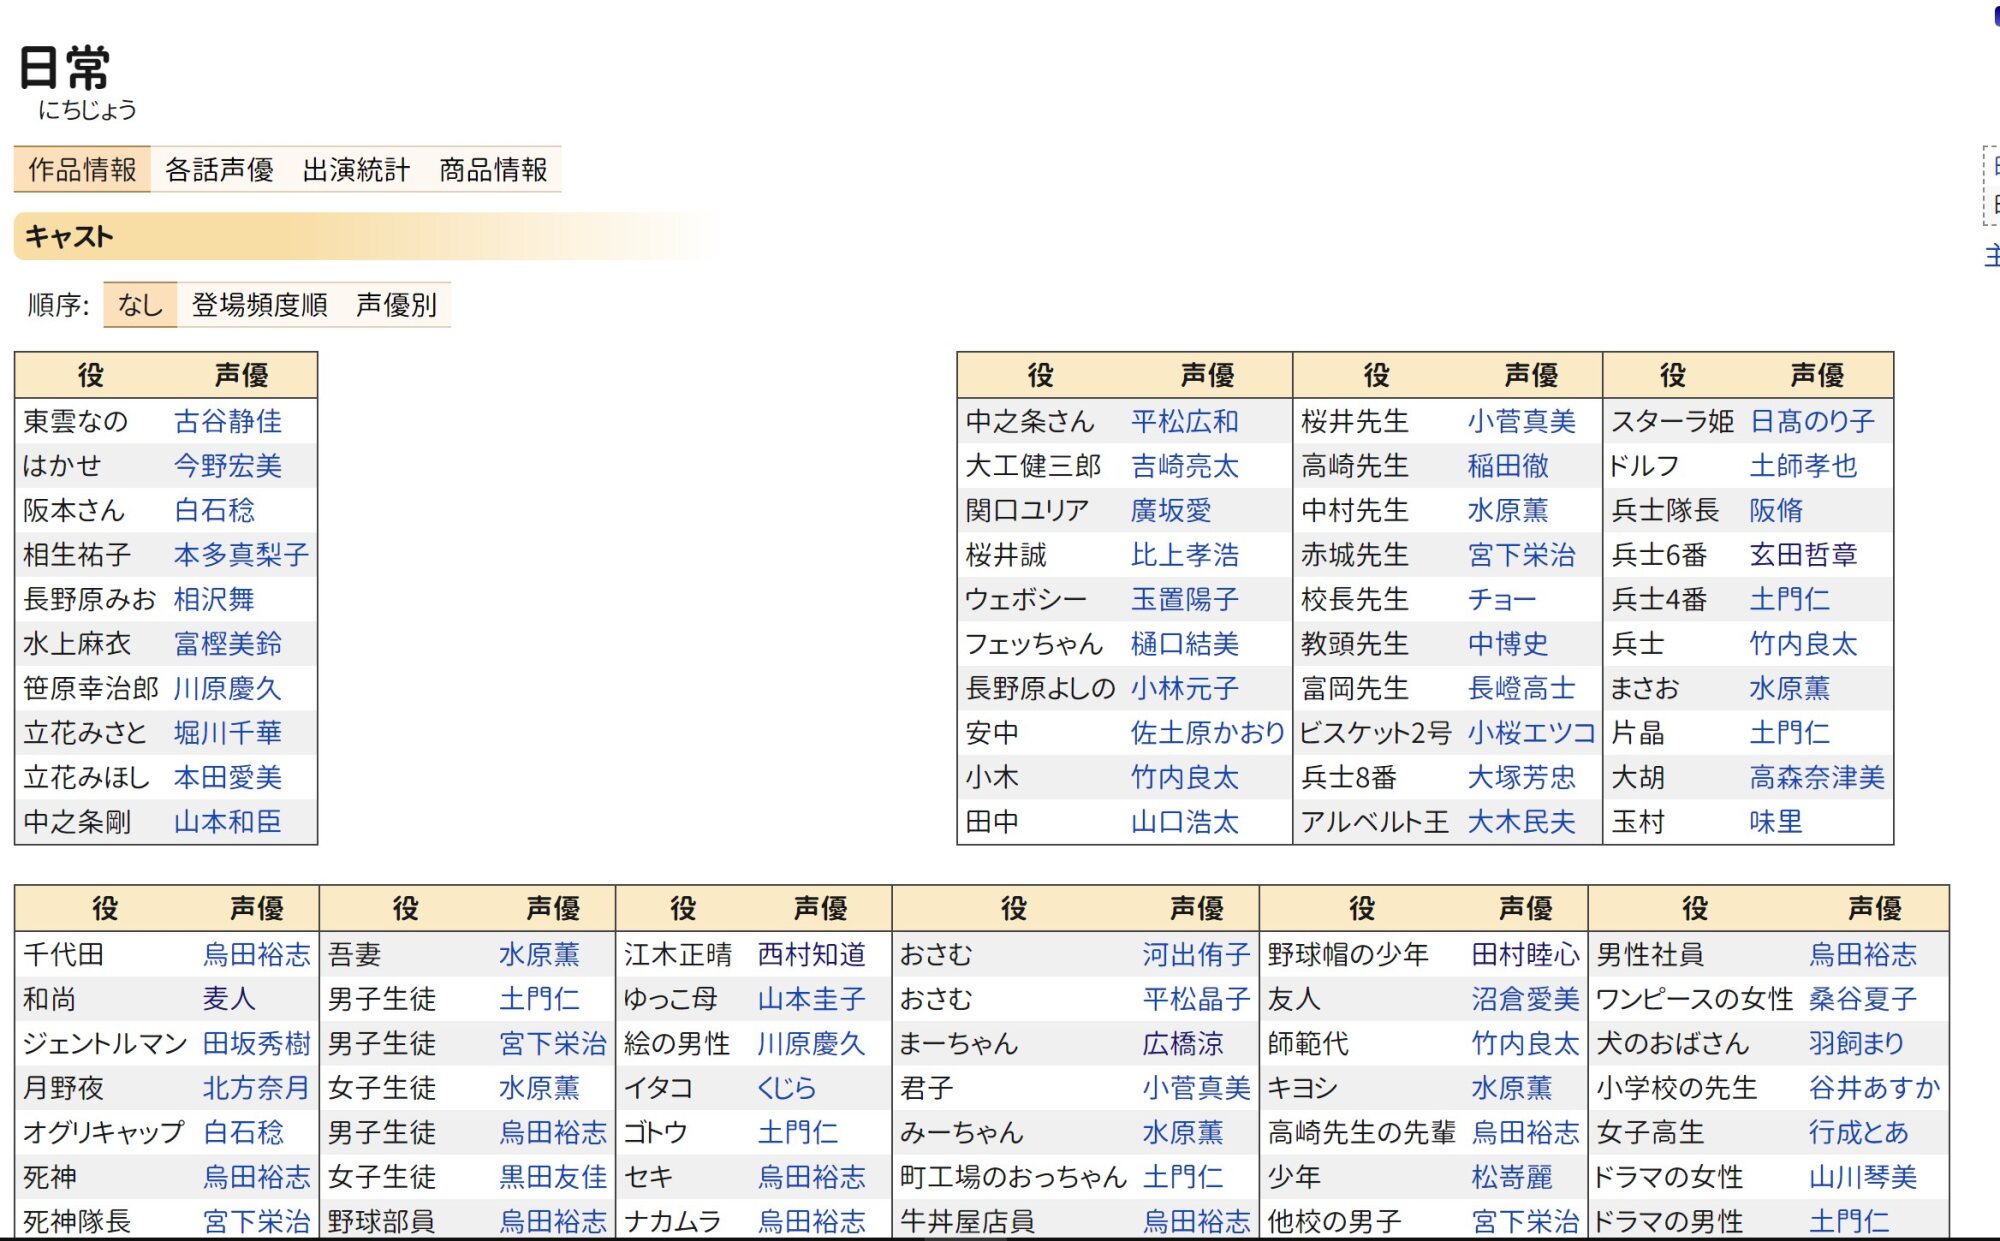Open the 麦人 link
This screenshot has width=2000, height=1241.
pos(229,999)
